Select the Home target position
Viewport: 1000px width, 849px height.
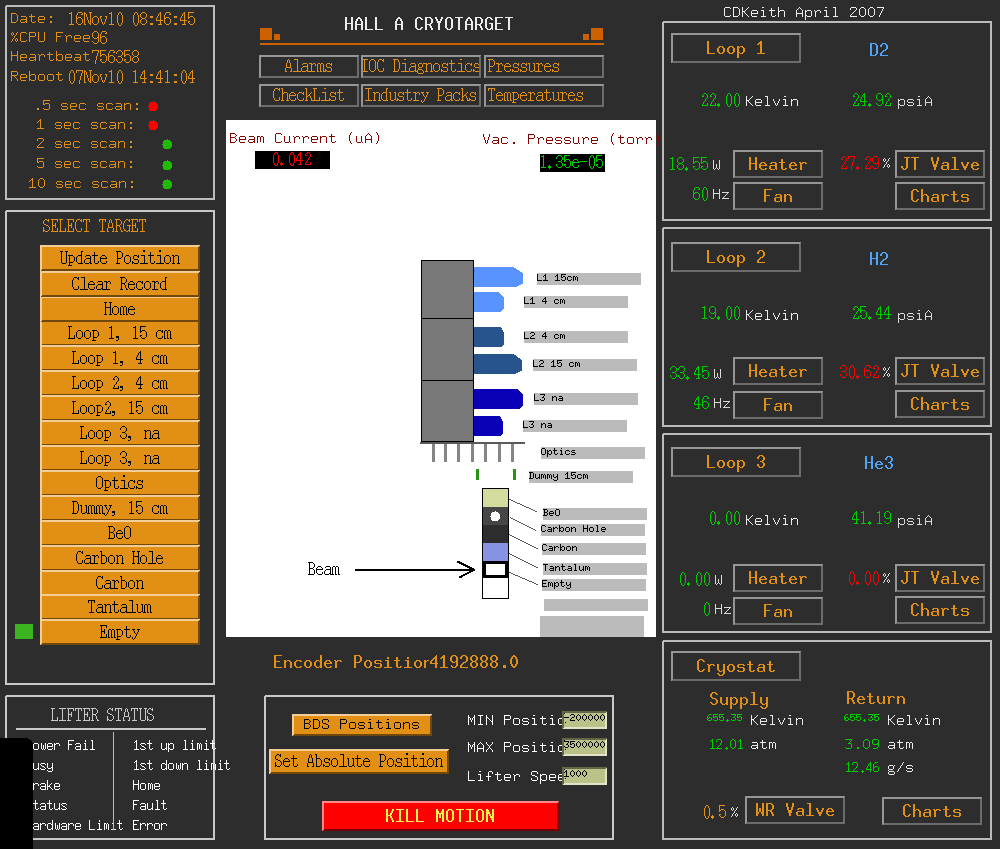(120, 309)
